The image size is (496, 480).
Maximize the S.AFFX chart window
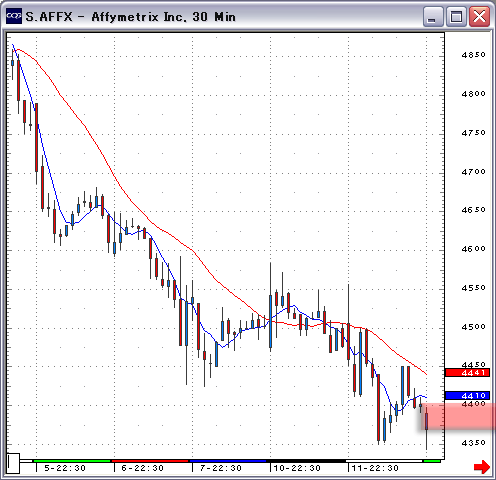(x=456, y=17)
